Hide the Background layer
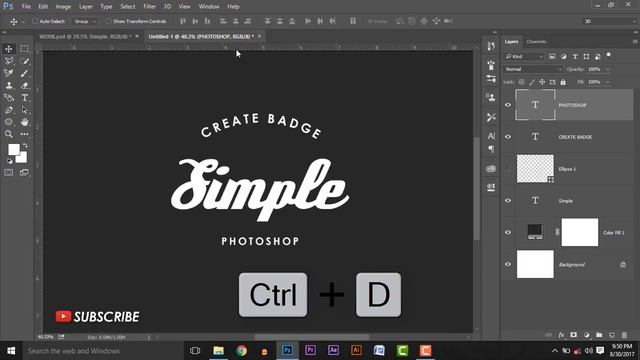The height and width of the screenshot is (360, 640). point(508,264)
